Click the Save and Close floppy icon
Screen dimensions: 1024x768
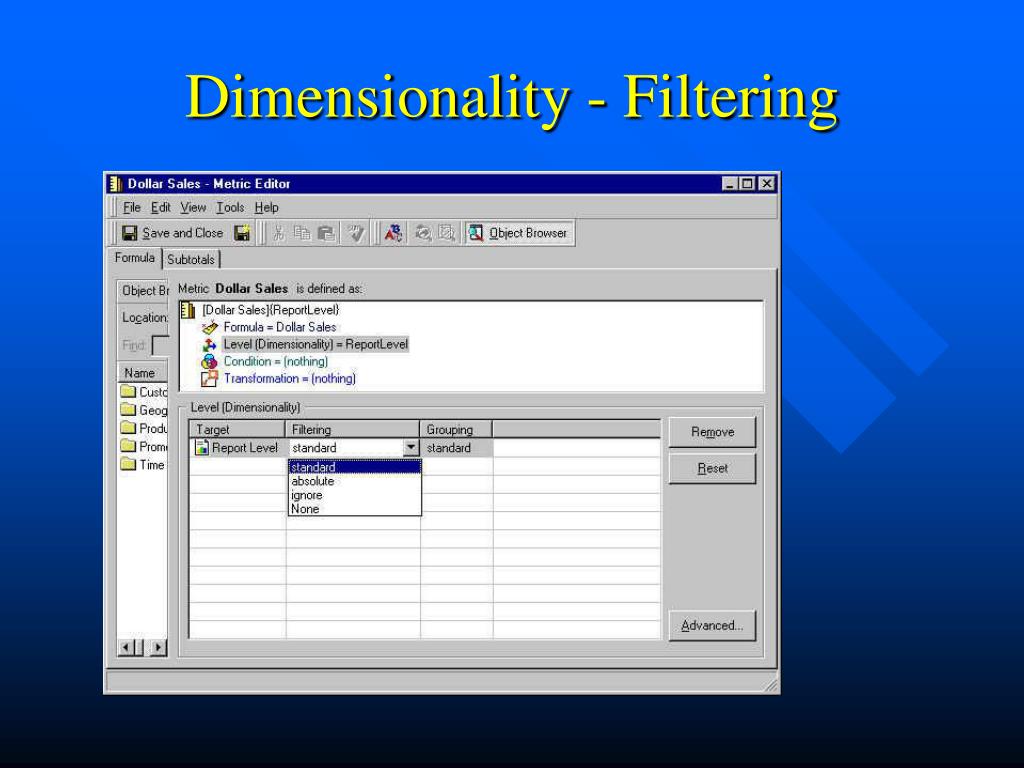click(x=129, y=233)
